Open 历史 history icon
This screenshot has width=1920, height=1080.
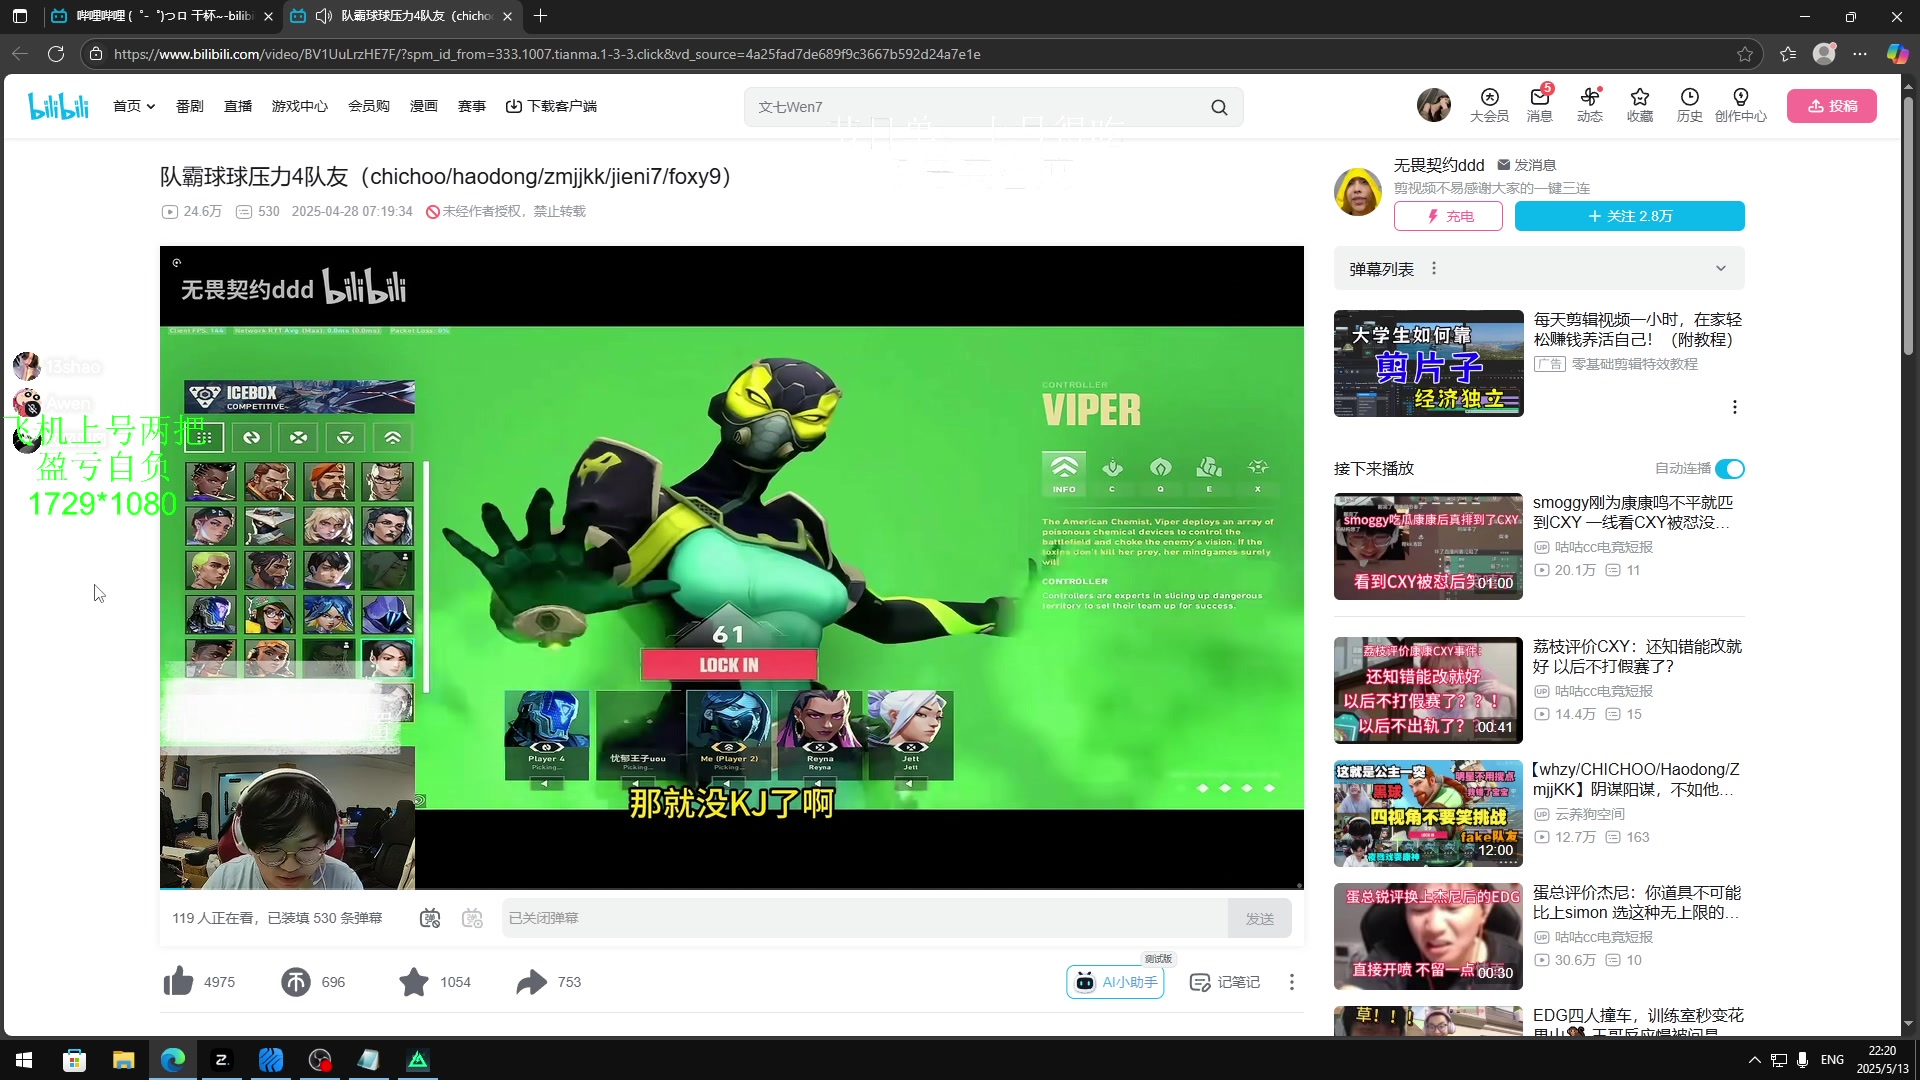[x=1689, y=105]
